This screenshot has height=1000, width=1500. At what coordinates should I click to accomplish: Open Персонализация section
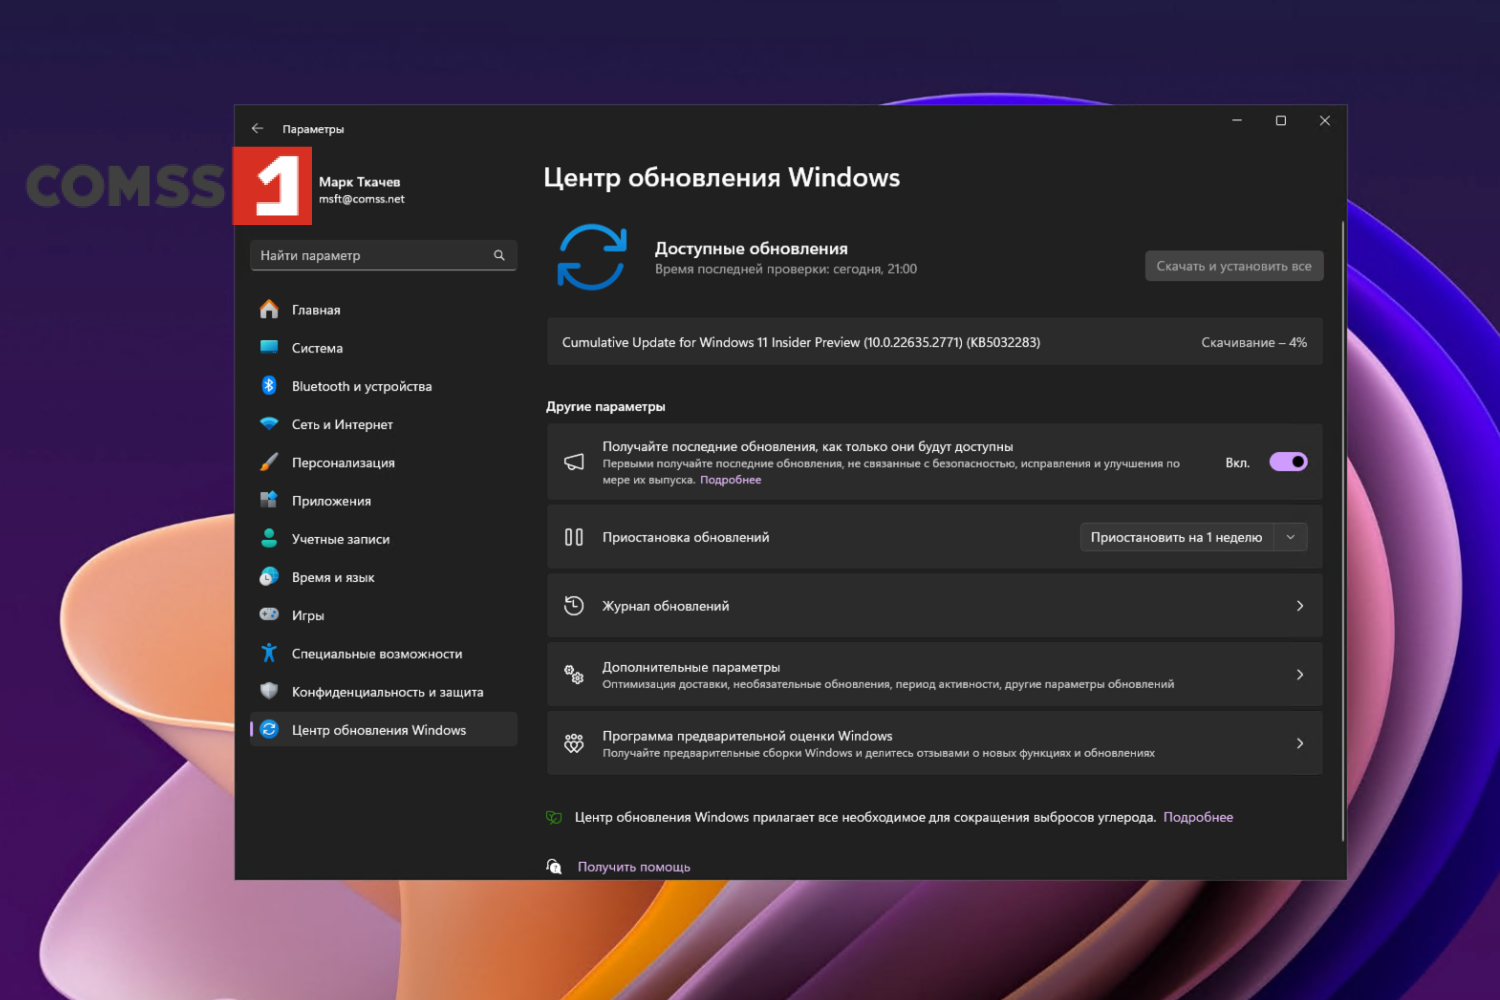point(384,462)
